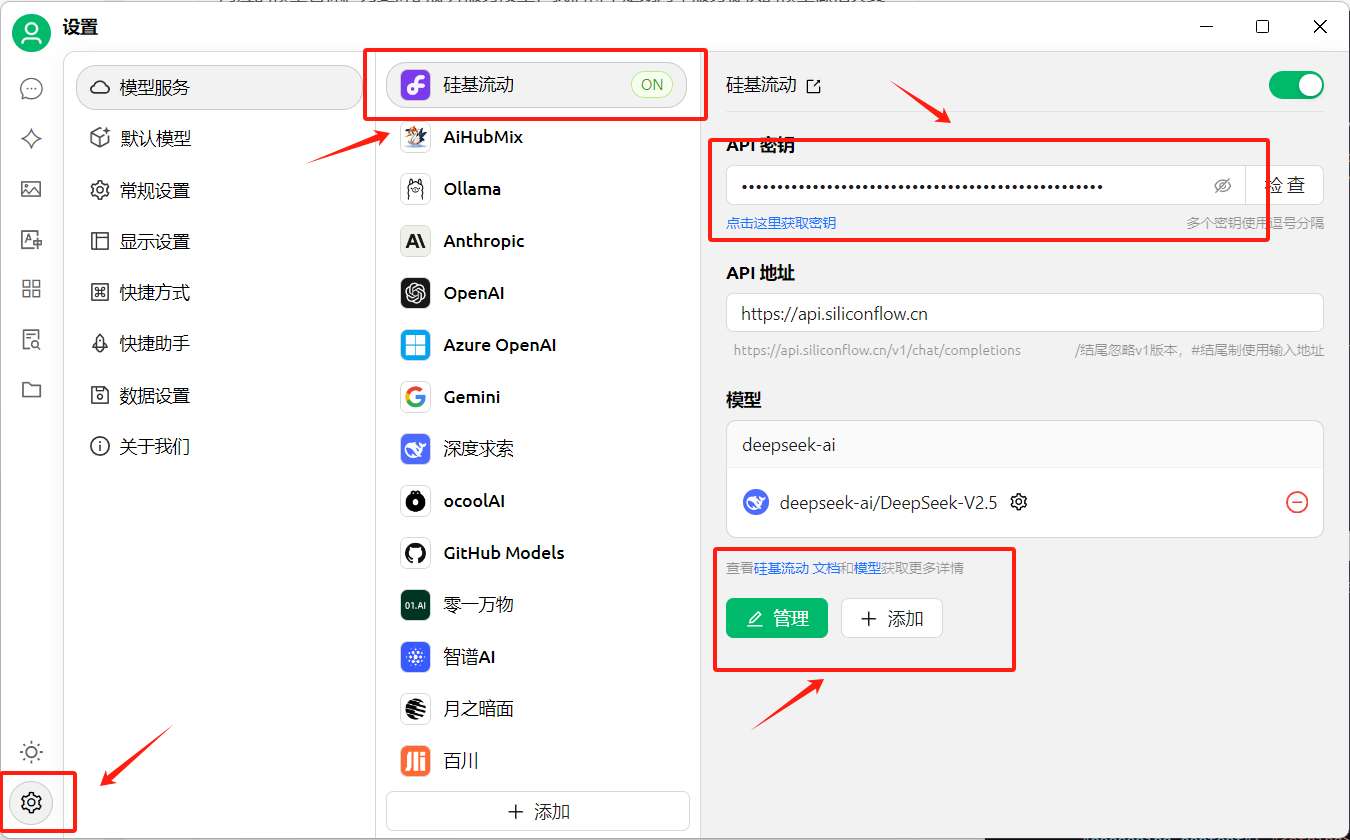Open the translate sidebar icon
Image resolution: width=1350 pixels, height=840 pixels.
(x=32, y=239)
